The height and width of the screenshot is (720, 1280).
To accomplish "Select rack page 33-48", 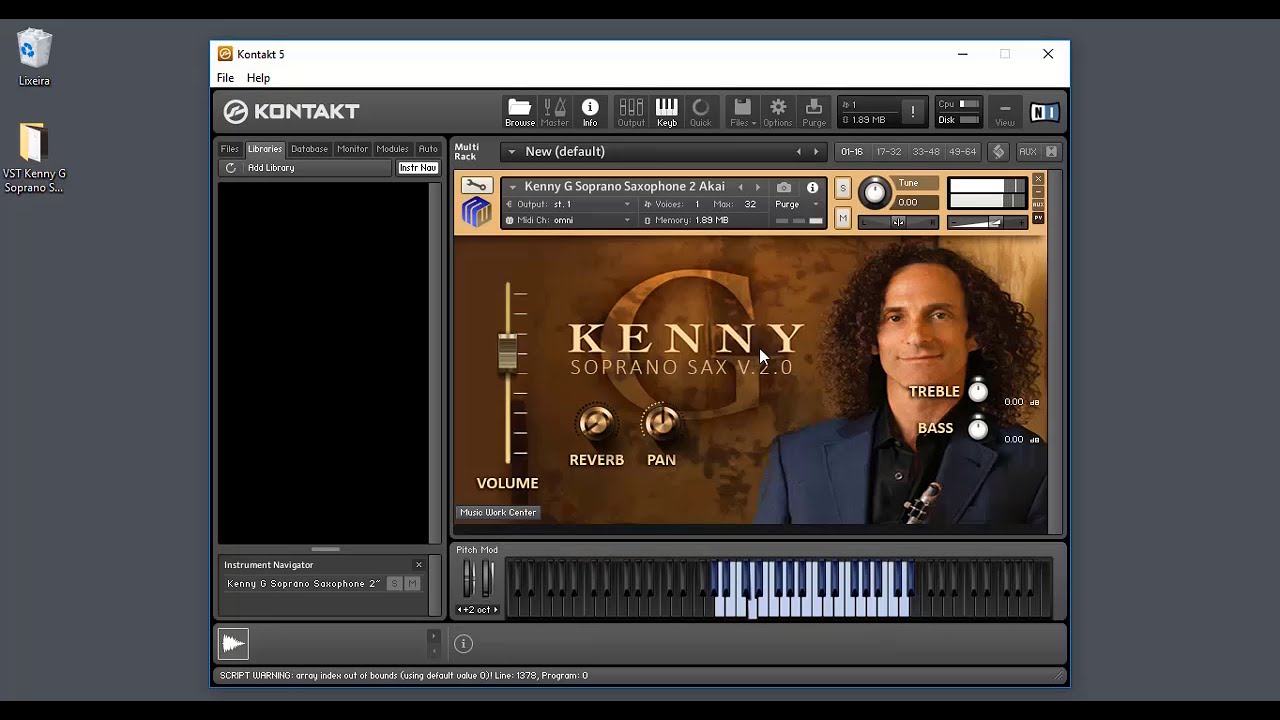I will [x=925, y=152].
